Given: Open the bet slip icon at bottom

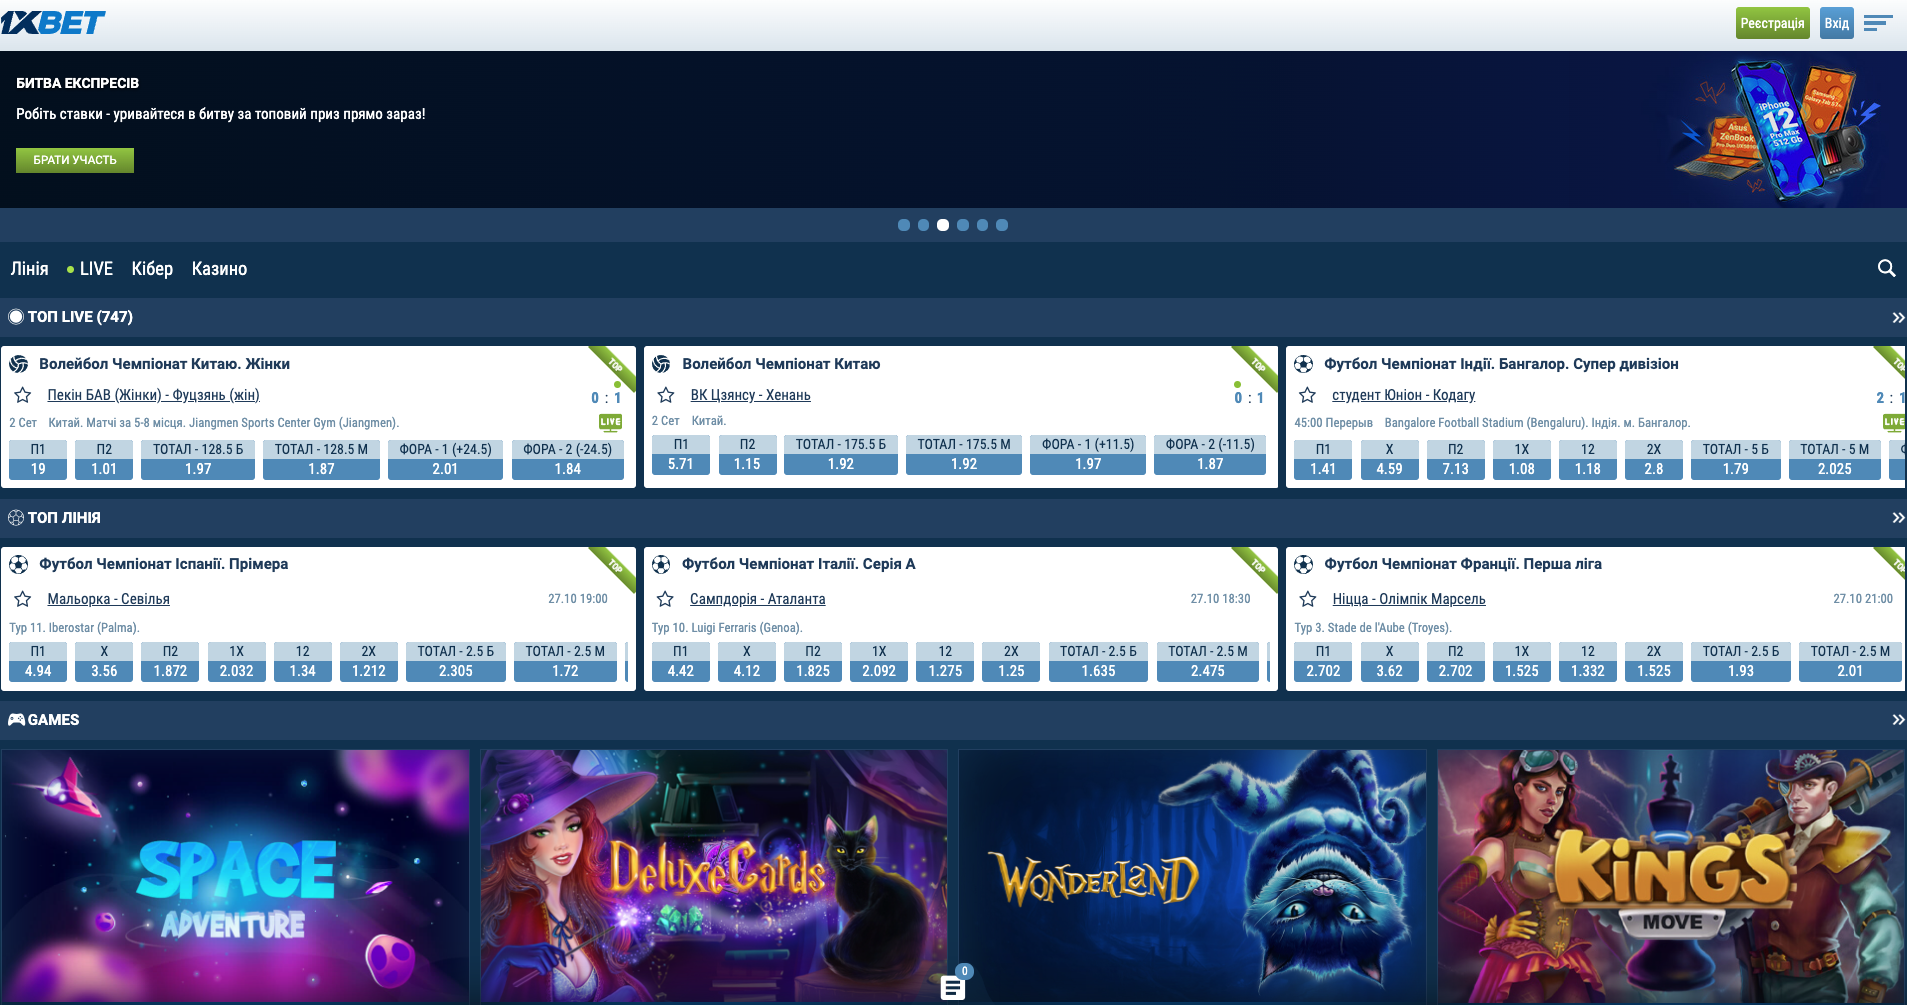Looking at the screenshot, I should pos(953,988).
